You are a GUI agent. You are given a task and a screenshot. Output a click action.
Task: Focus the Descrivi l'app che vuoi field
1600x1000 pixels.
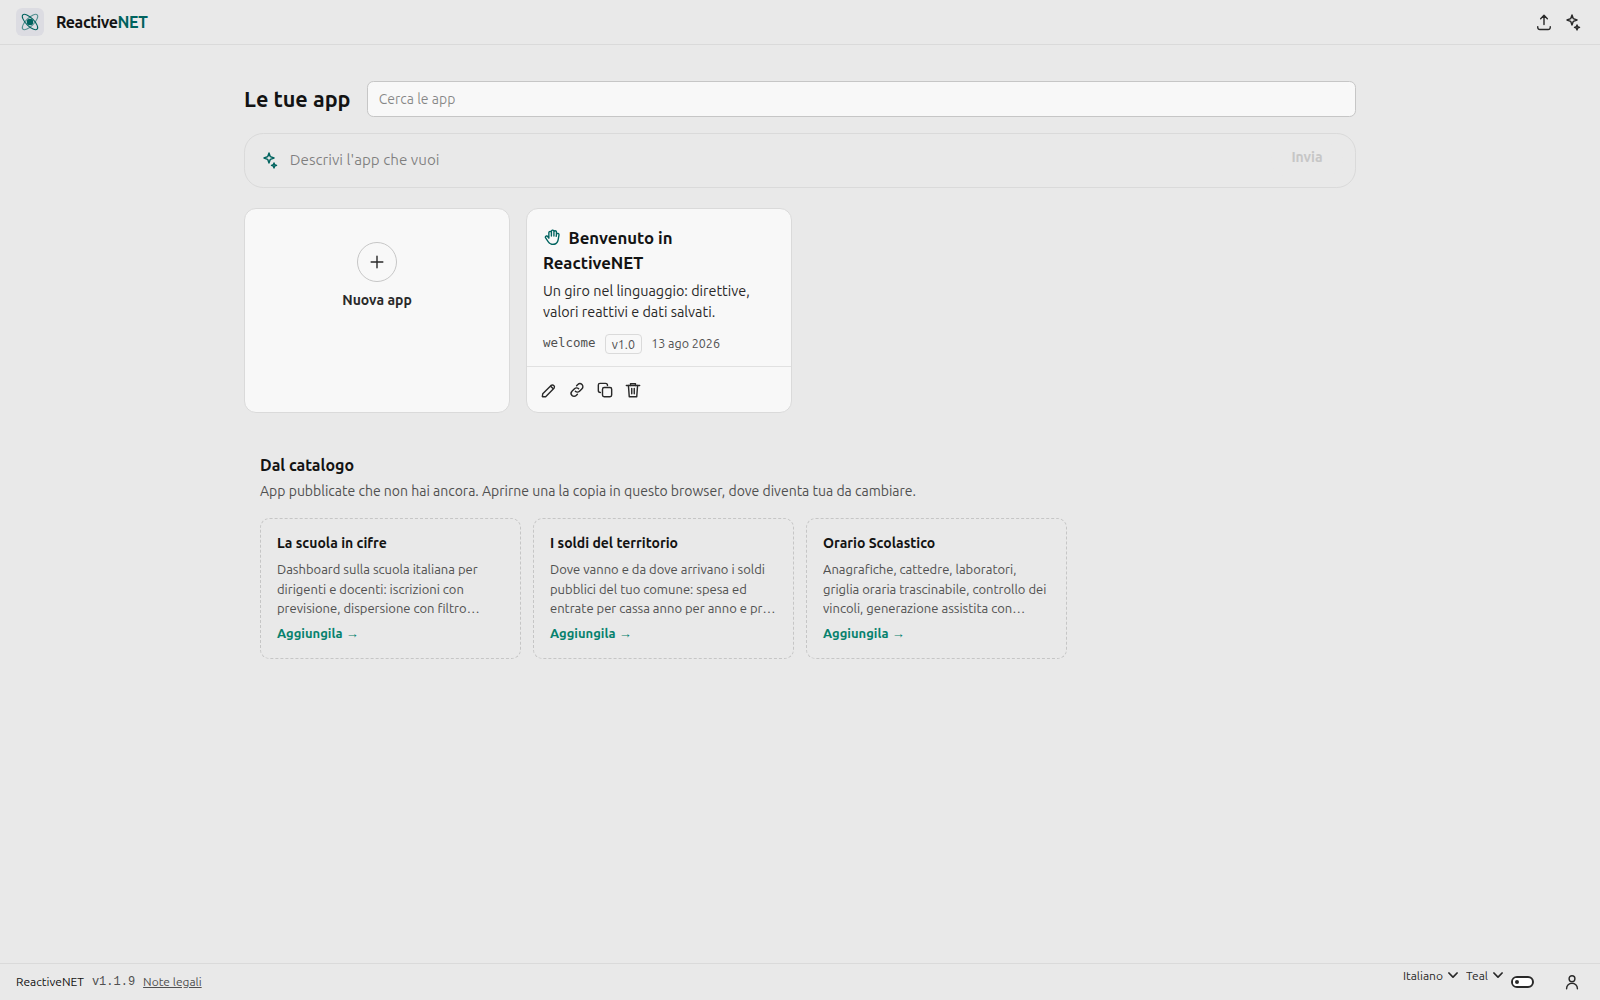coord(780,160)
